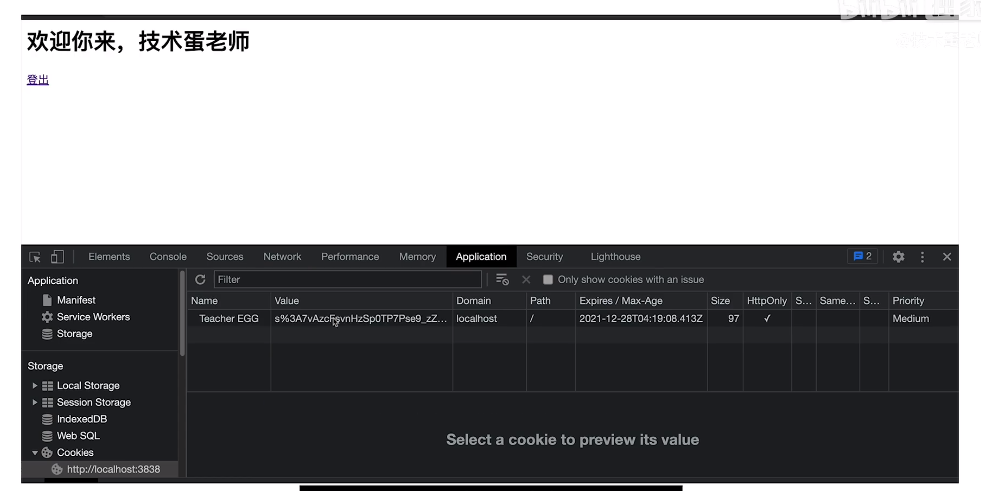Sort cookies by Value column header
The width and height of the screenshot is (981, 491).
coord(362,301)
